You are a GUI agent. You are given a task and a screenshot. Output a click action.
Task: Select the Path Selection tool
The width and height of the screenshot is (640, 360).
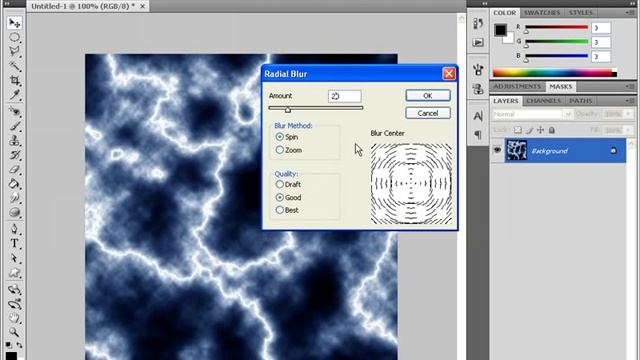[x=14, y=258]
